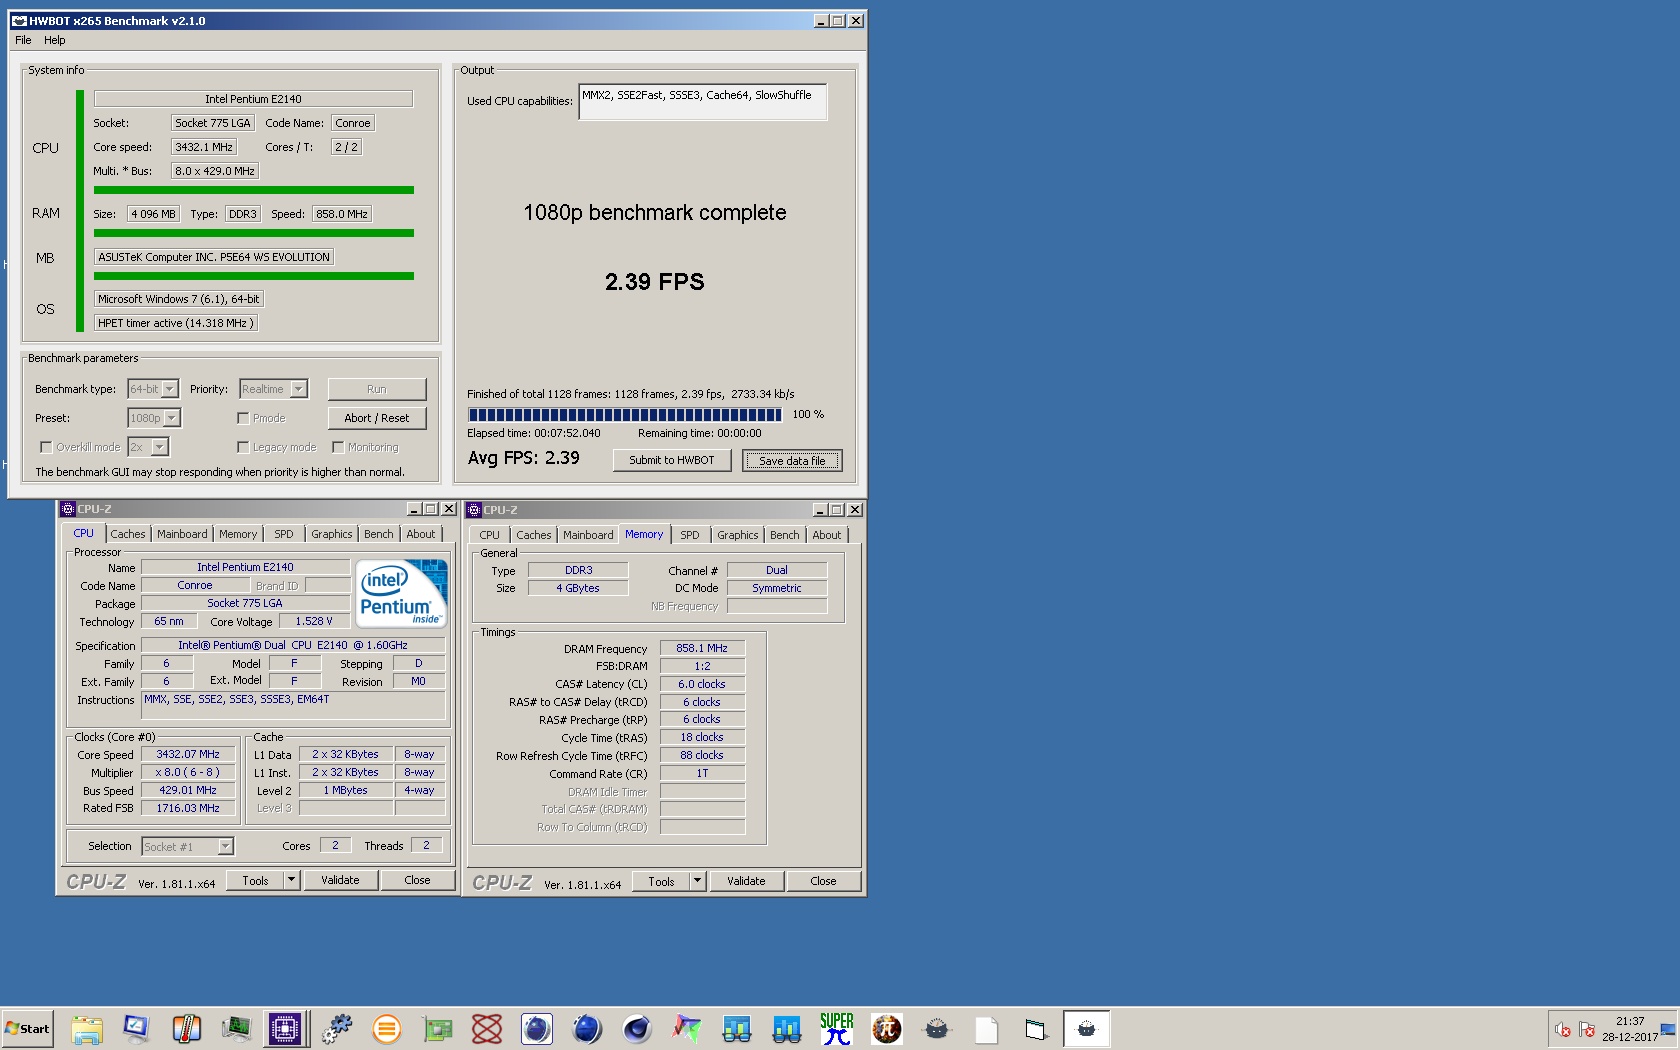Click the purple CPU-Z chip taskbar icon
The image size is (1680, 1050).
point(285,1028)
